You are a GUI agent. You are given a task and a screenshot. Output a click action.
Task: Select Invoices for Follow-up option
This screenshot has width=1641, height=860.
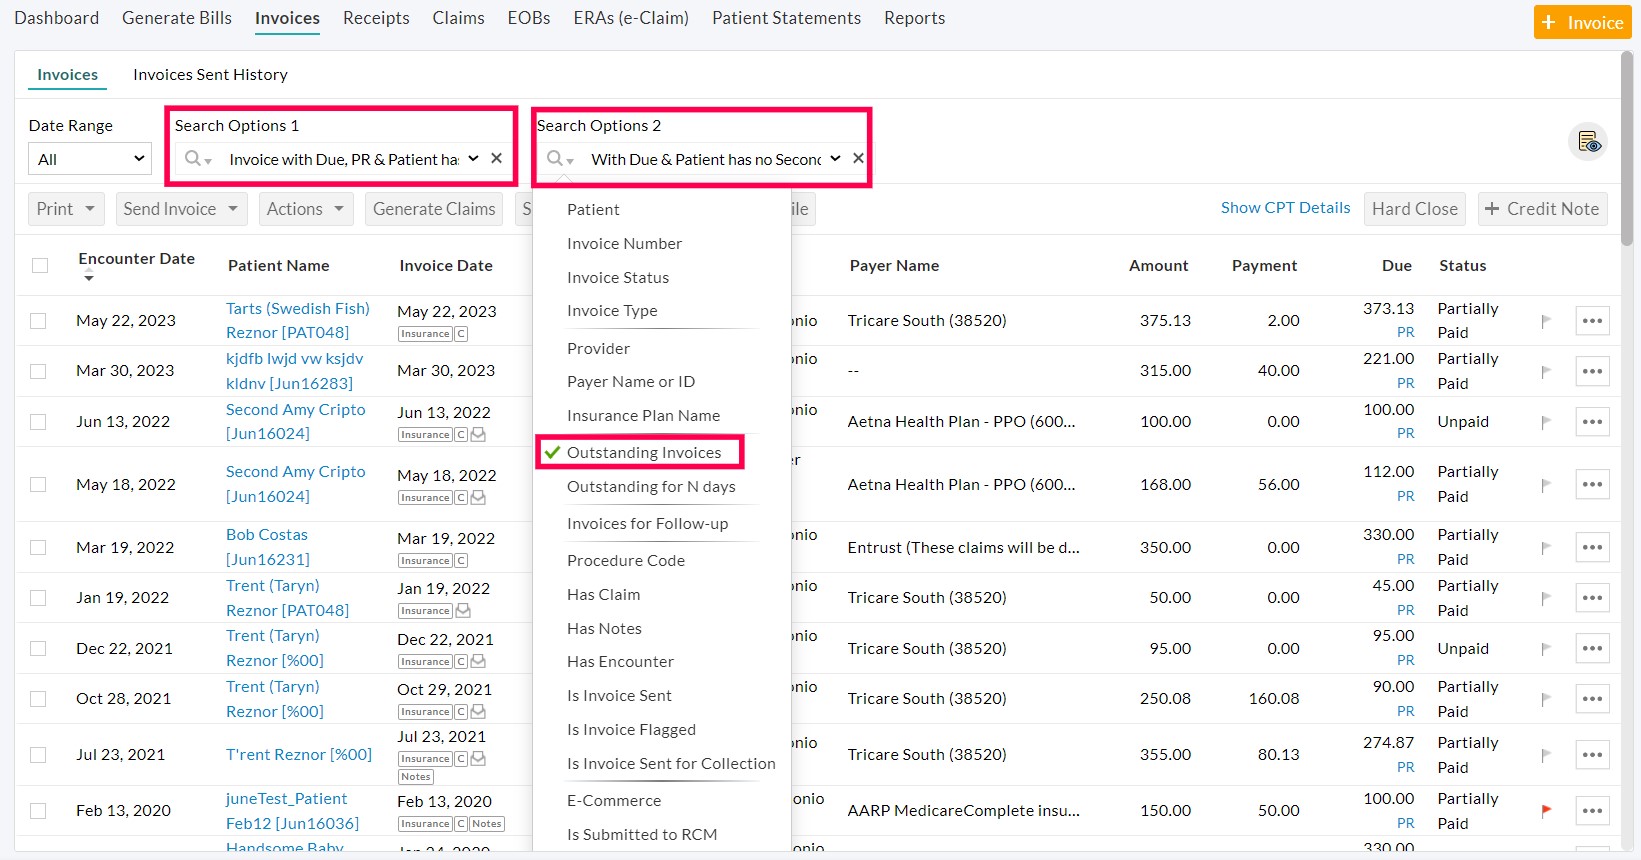pos(647,524)
